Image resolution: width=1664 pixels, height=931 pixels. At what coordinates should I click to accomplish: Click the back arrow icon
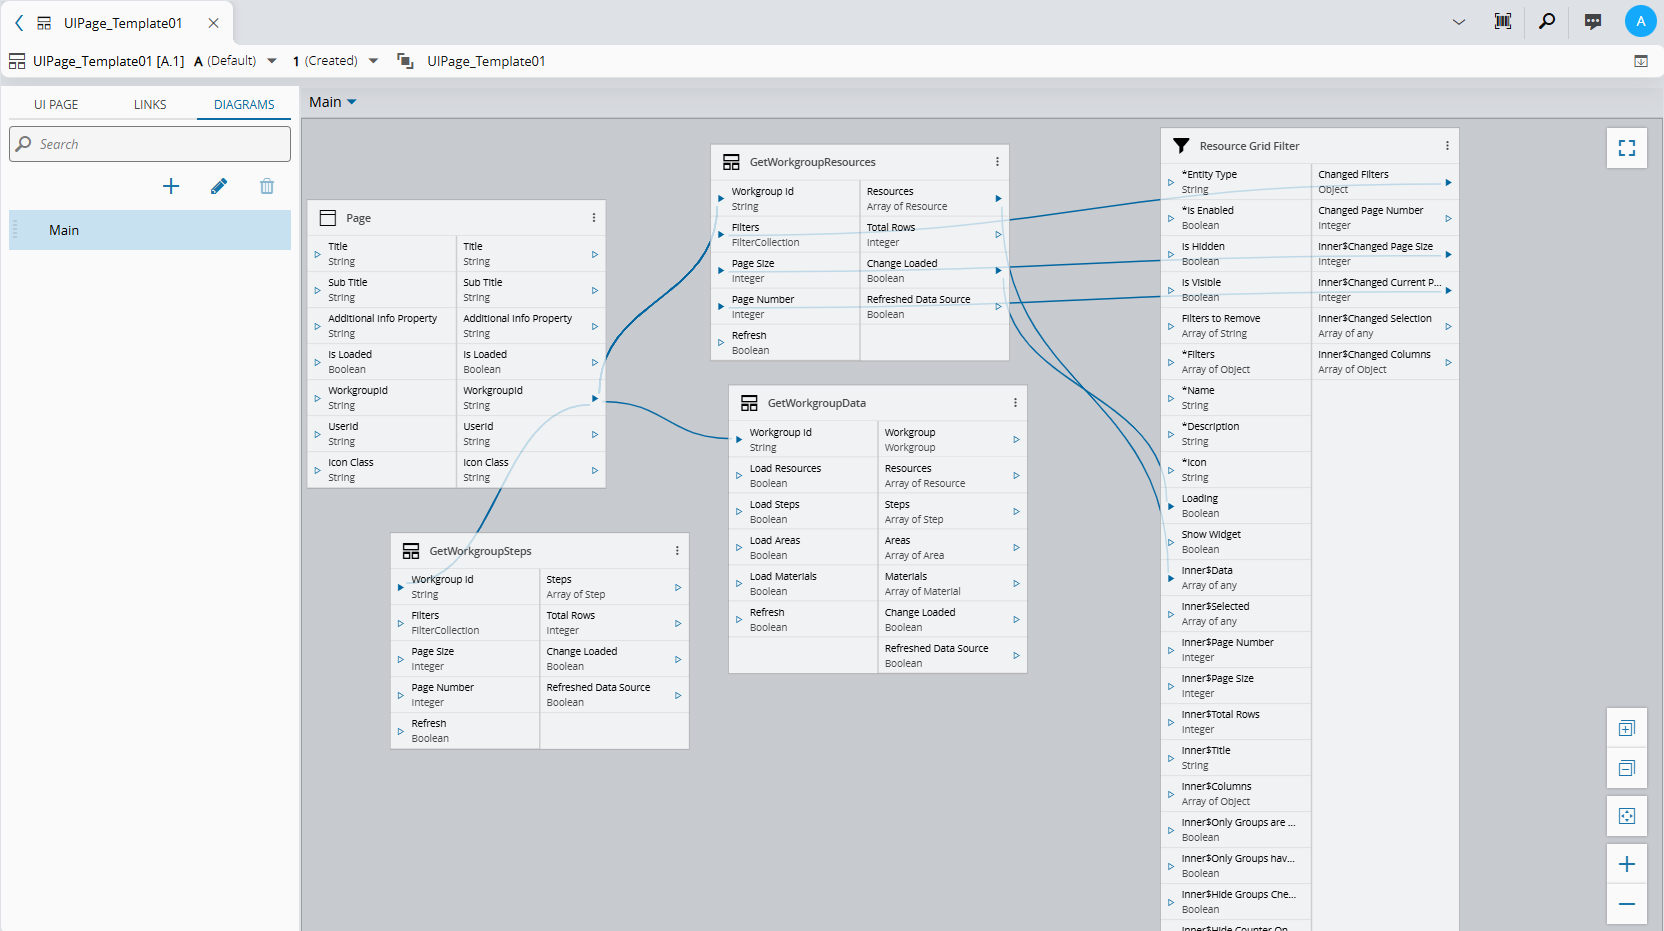[x=18, y=23]
